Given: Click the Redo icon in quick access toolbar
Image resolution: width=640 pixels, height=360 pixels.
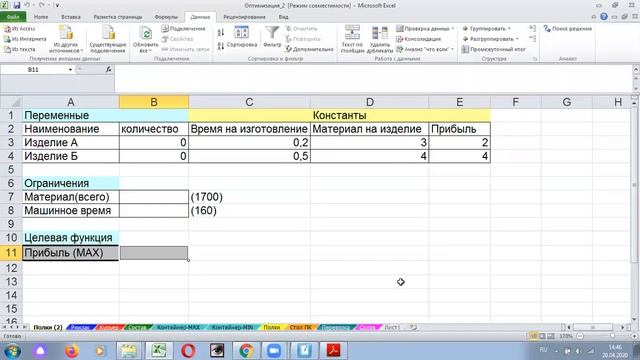Looking at the screenshot, I should tap(42, 5).
